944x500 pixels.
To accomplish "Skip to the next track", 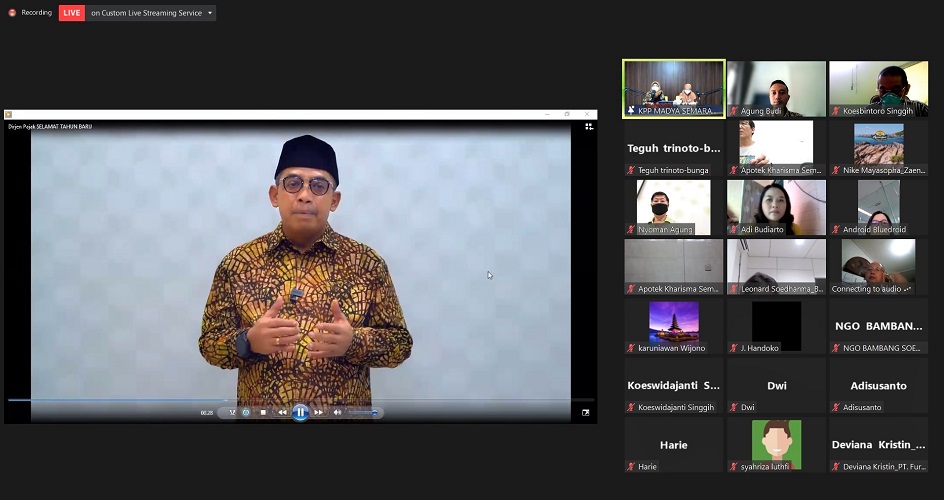I will [318, 412].
